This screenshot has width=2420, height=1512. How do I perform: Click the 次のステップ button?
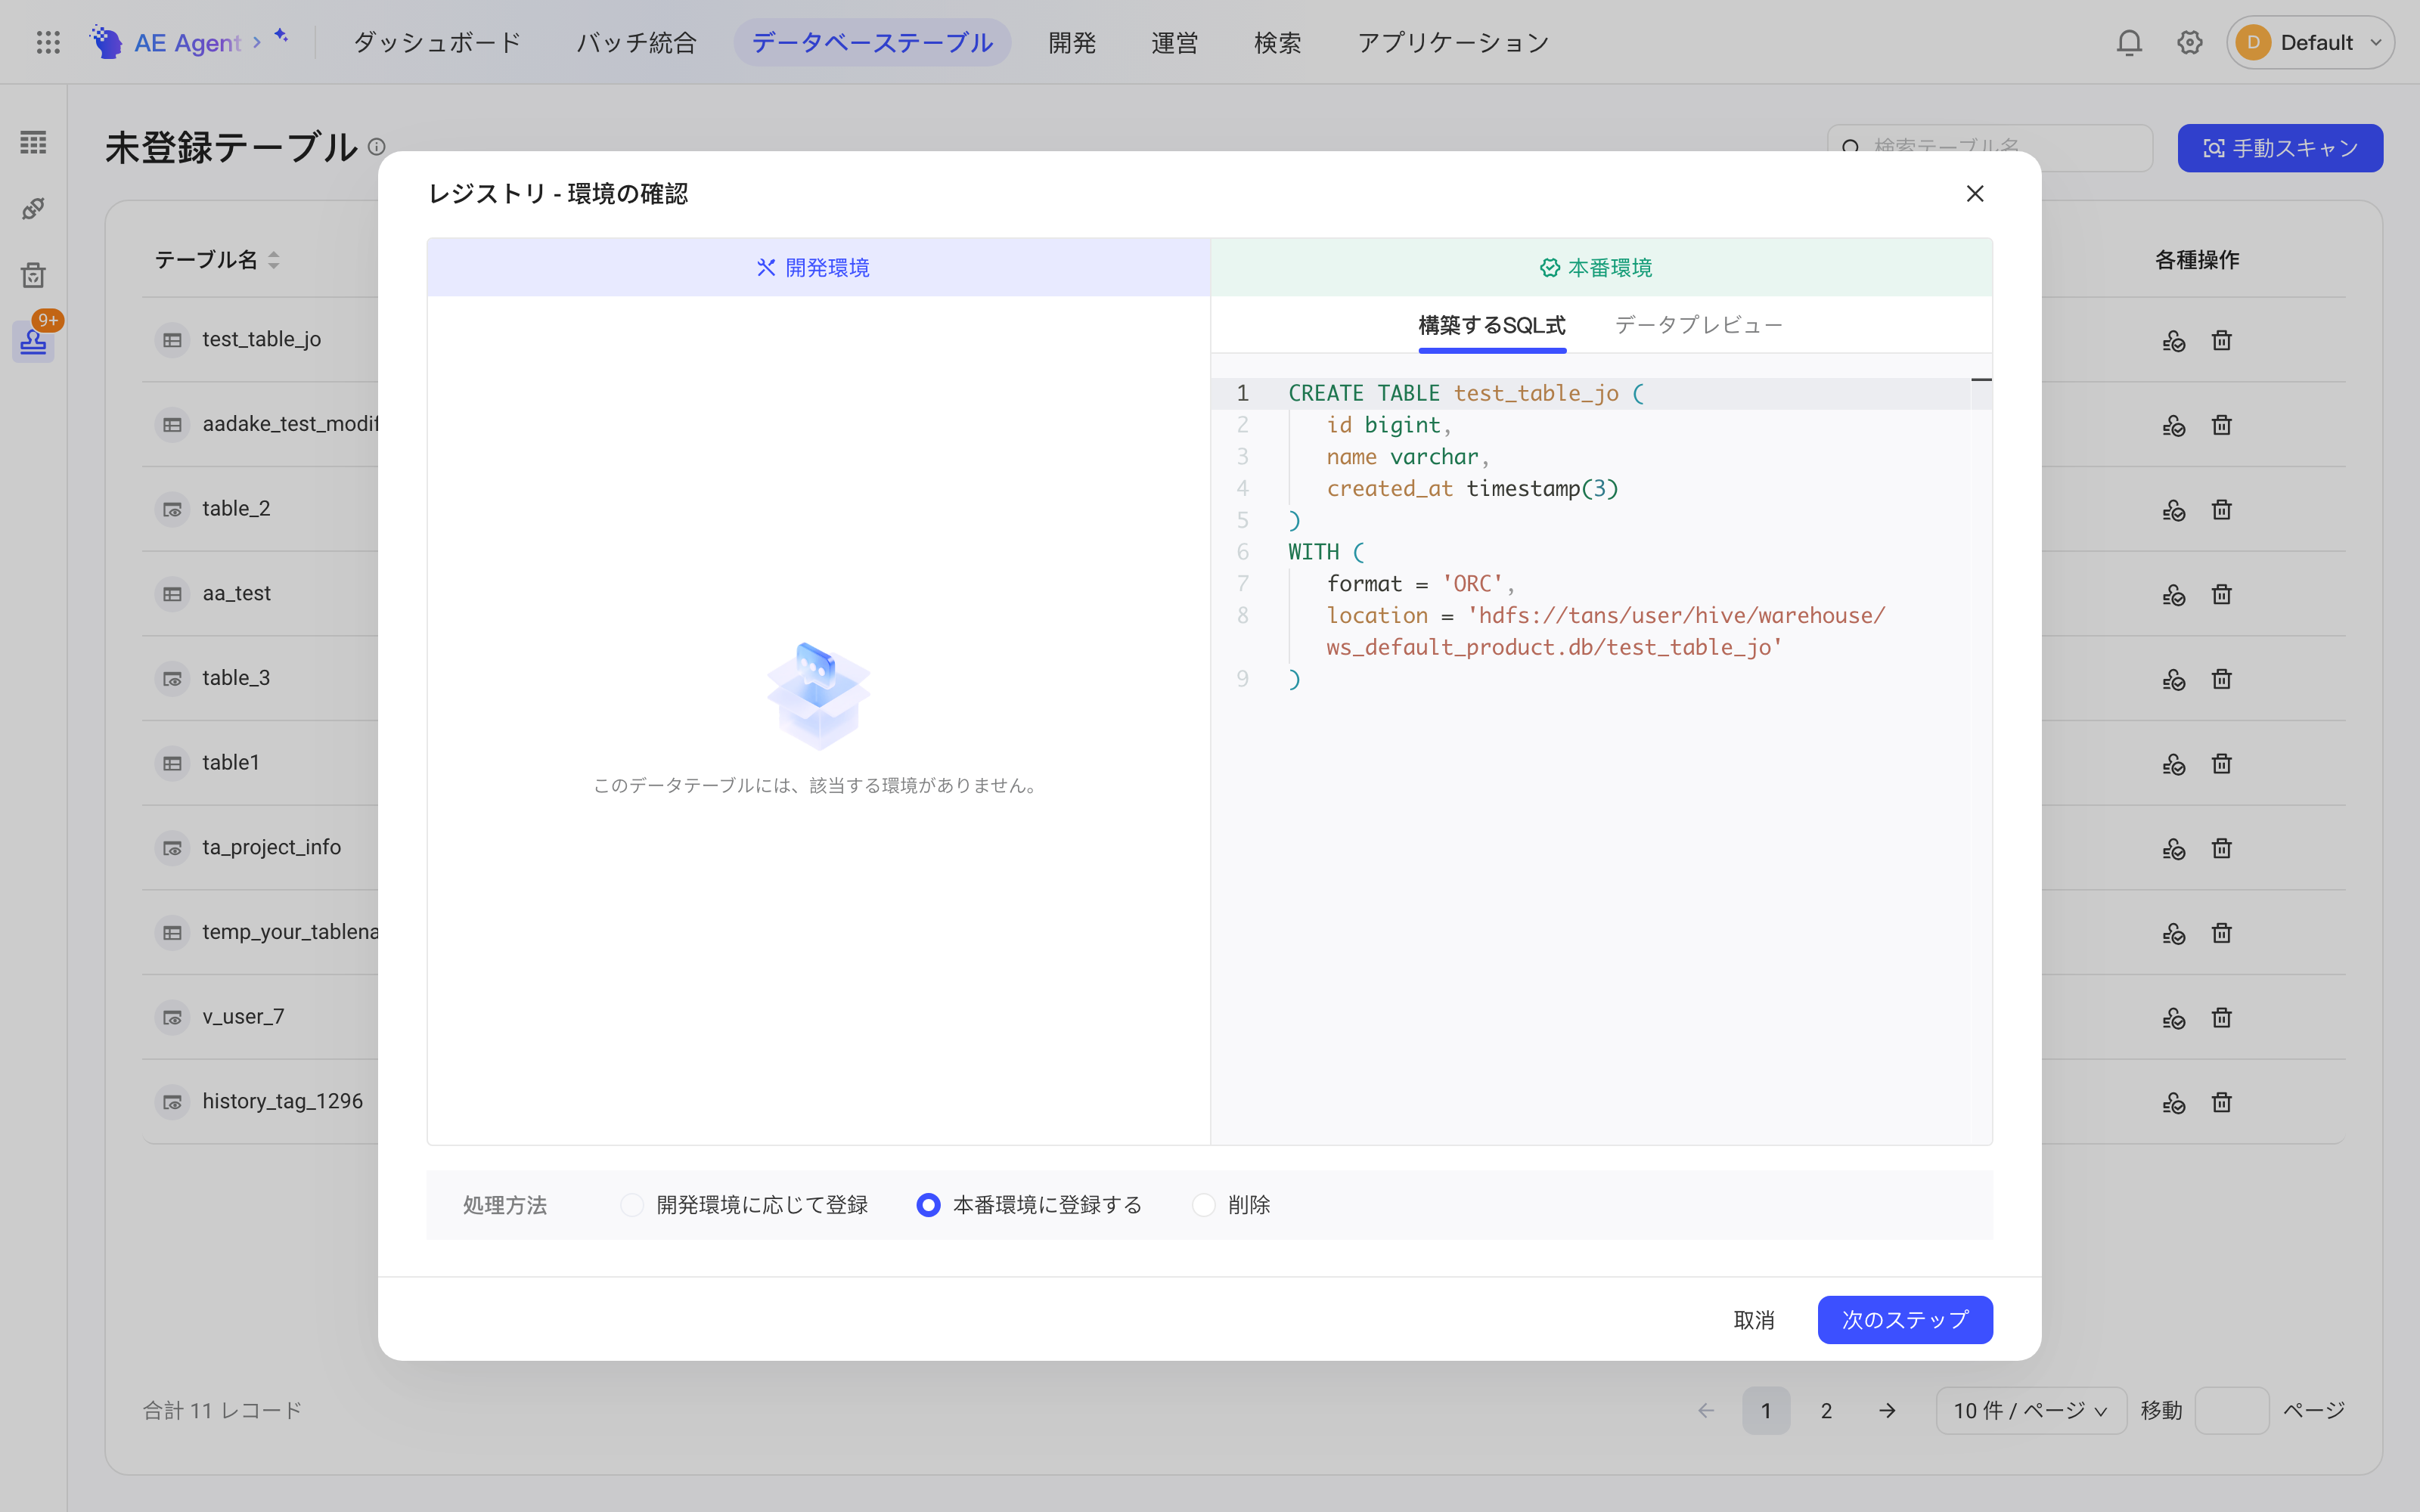[1905, 1320]
